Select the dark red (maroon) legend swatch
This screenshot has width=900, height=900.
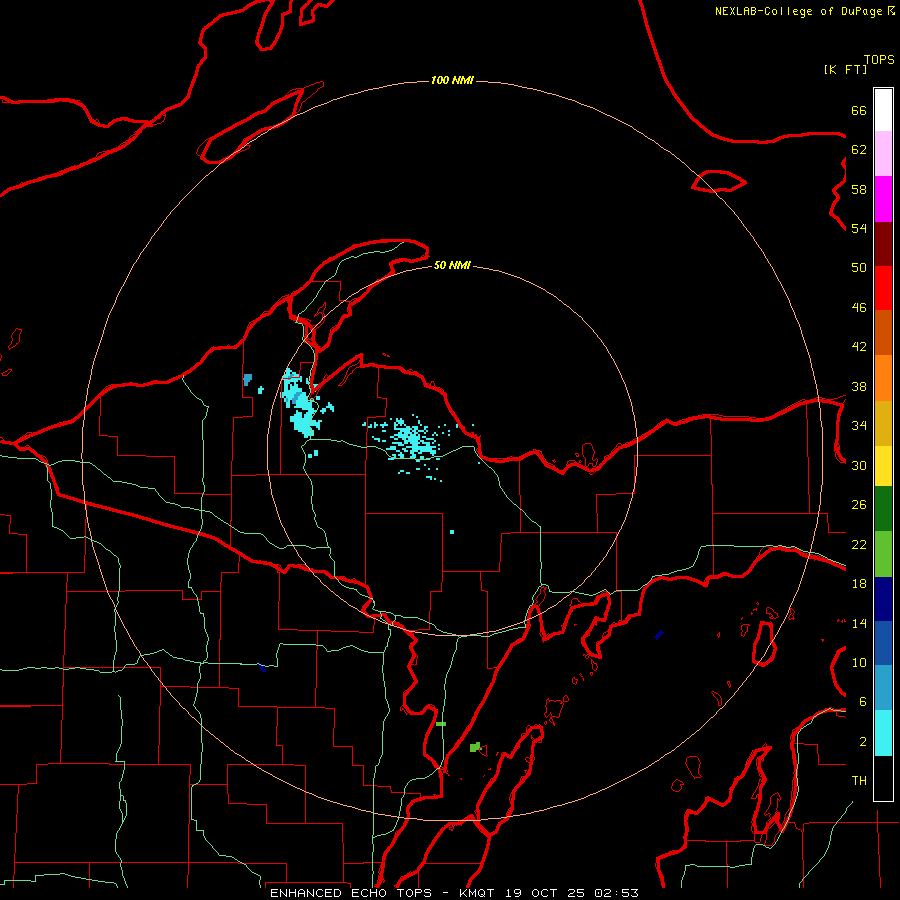click(883, 245)
